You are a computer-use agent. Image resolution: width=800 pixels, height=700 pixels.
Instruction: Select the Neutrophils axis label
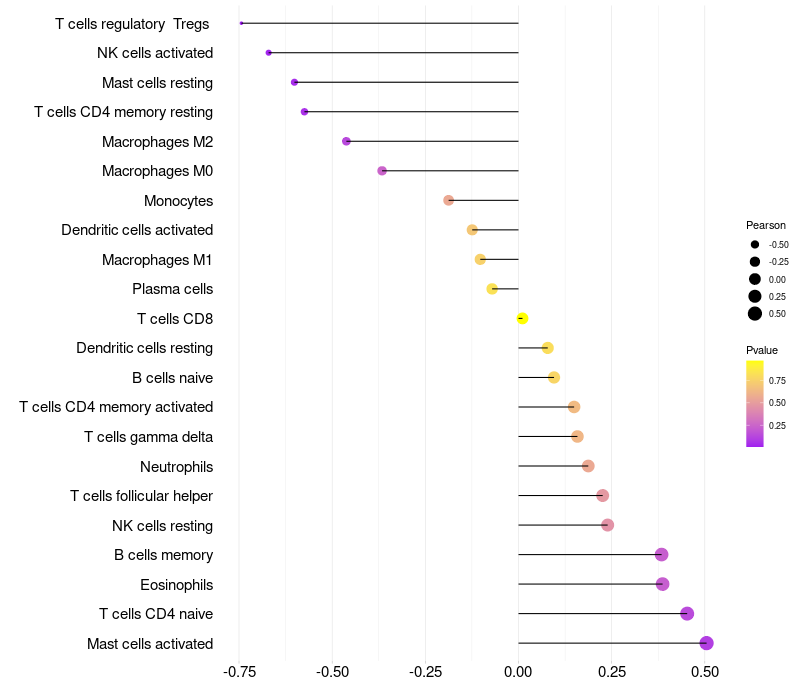[176, 466]
